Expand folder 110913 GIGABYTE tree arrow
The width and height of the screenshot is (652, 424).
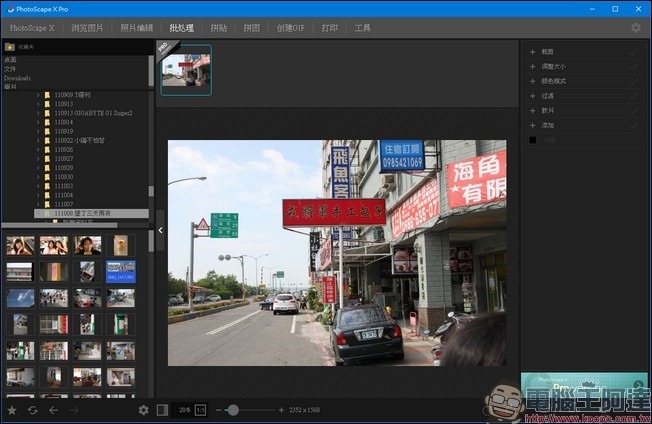(38, 113)
